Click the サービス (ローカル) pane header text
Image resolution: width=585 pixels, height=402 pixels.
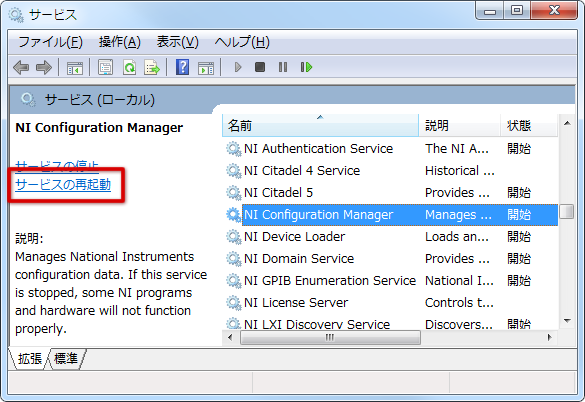coord(100,100)
